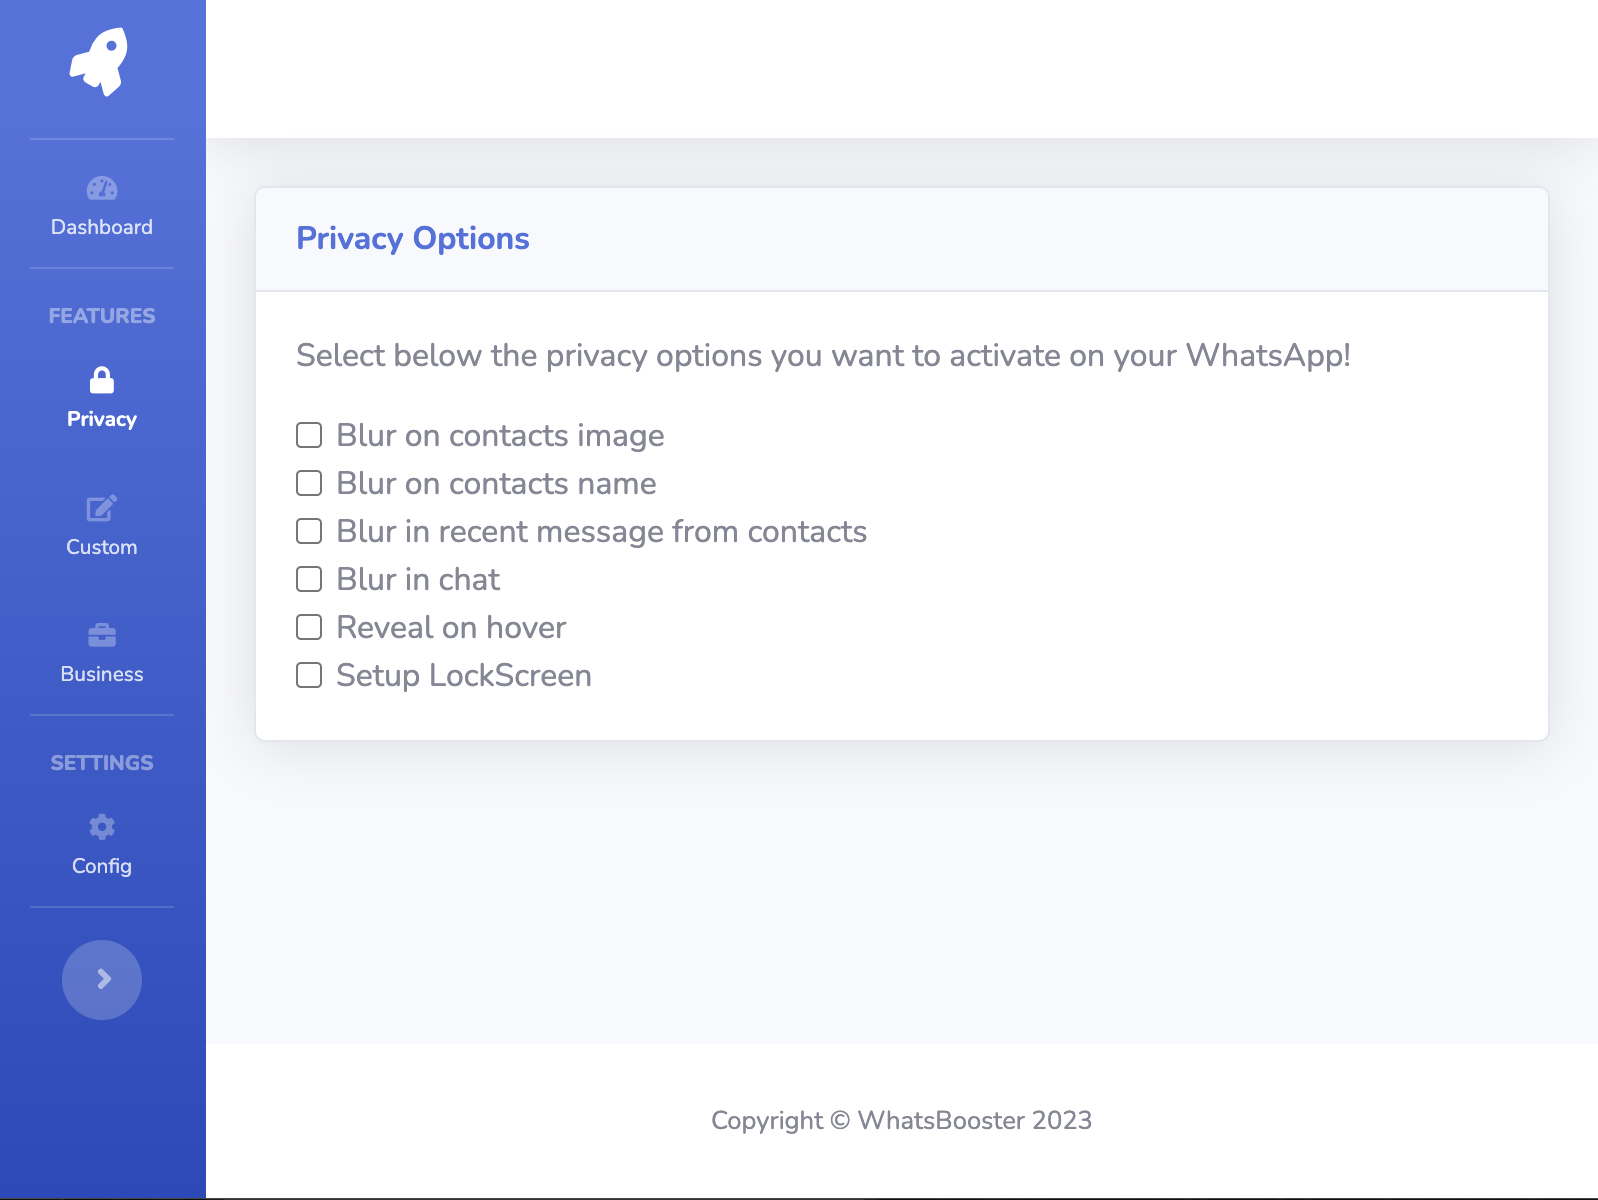Click the Privacy Options card heading
Screen dimensions: 1598x1200
(413, 239)
